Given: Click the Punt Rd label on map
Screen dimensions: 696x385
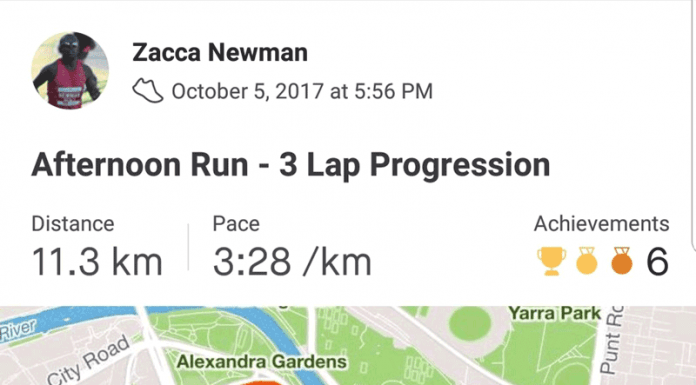Looking at the screenshot, I should (x=612, y=340).
